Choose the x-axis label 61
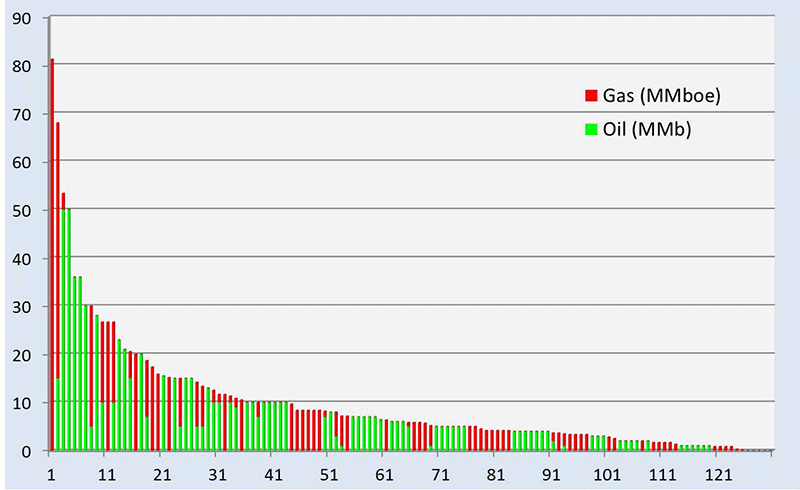 coord(385,471)
